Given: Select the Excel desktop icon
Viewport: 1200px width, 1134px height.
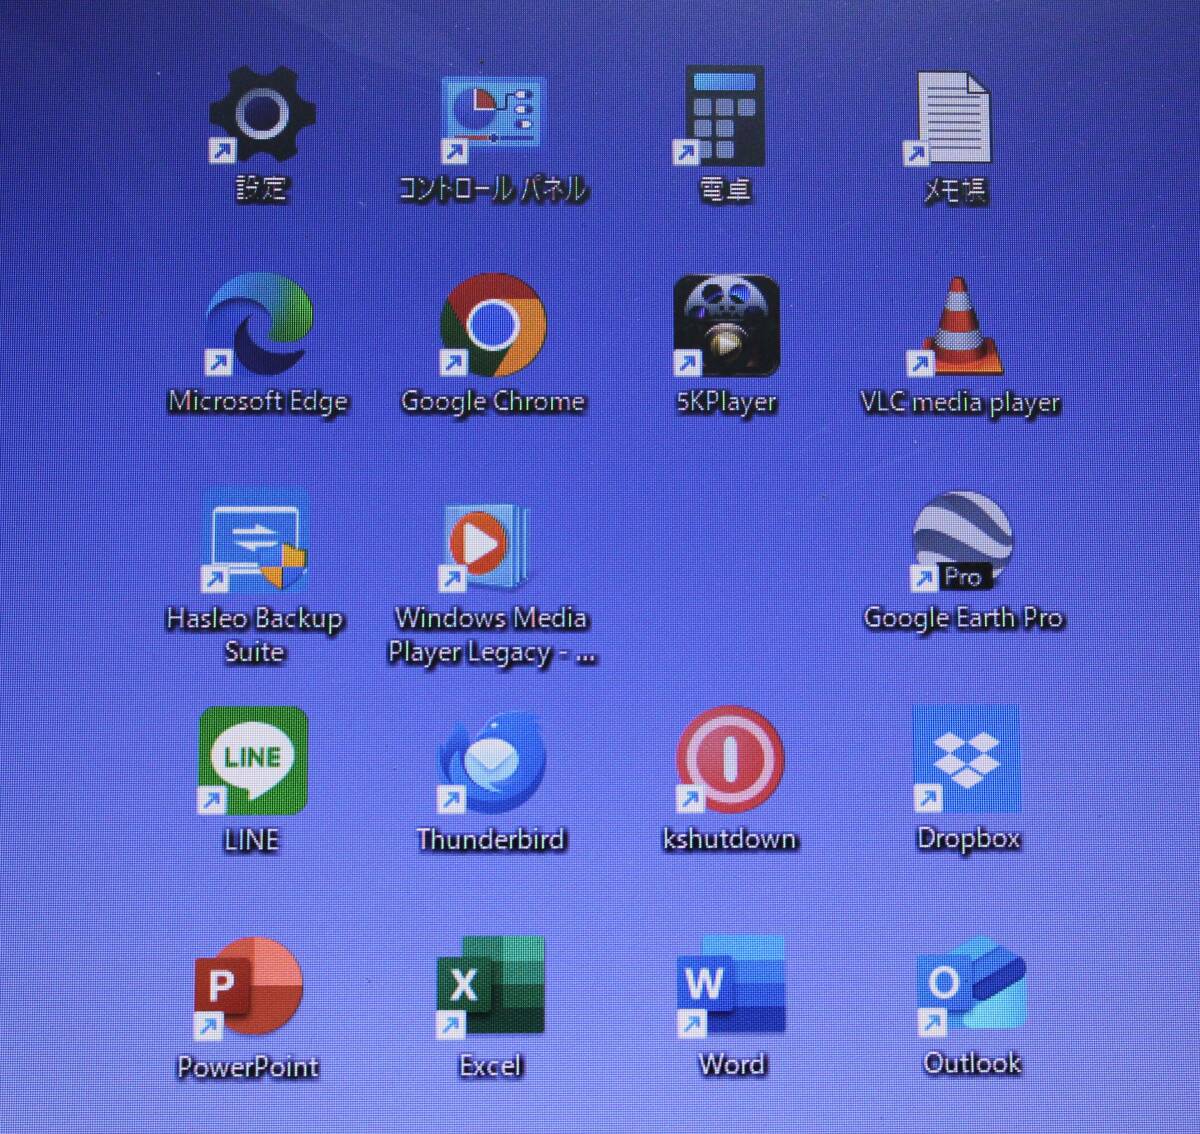Looking at the screenshot, I should [491, 985].
